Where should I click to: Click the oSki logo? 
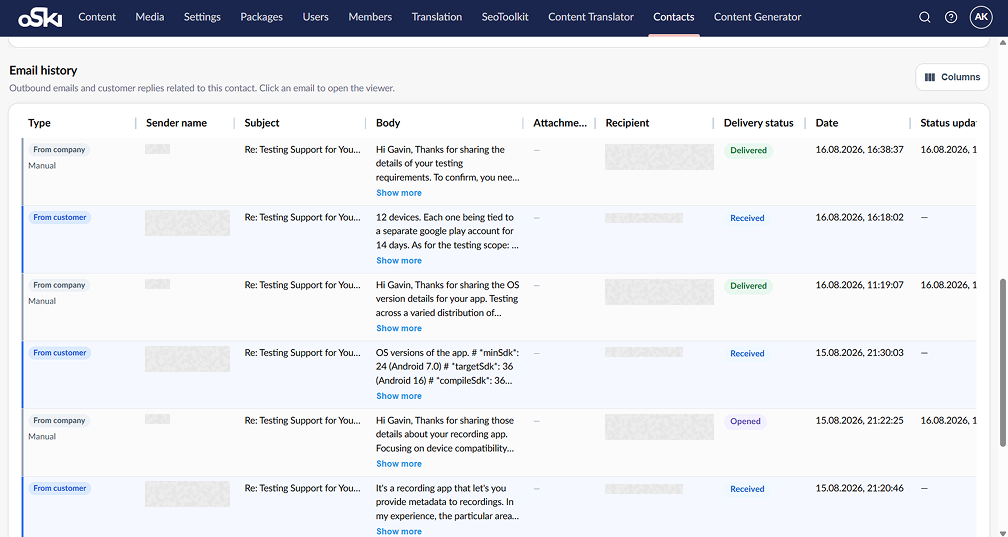click(x=40, y=17)
